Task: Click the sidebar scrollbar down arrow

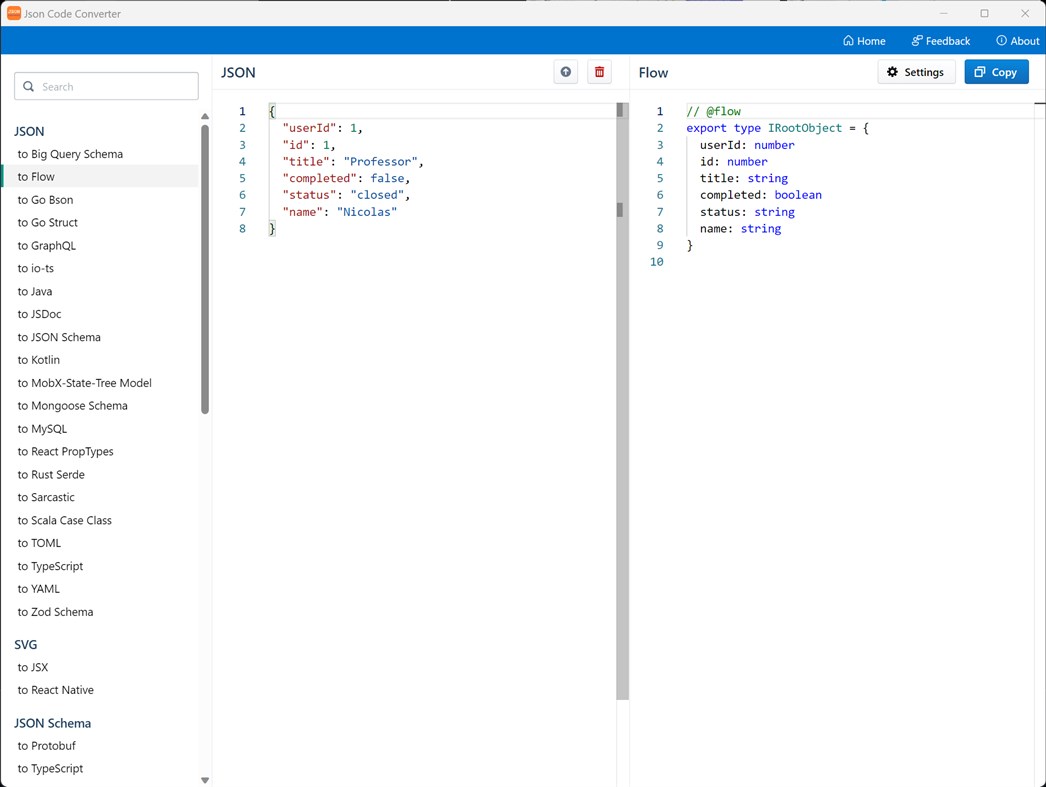Action: (x=204, y=778)
